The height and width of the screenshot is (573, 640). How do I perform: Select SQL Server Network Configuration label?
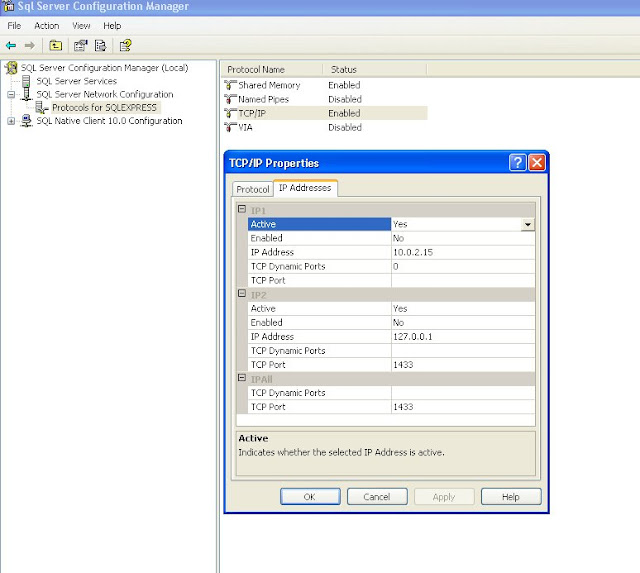105,94
